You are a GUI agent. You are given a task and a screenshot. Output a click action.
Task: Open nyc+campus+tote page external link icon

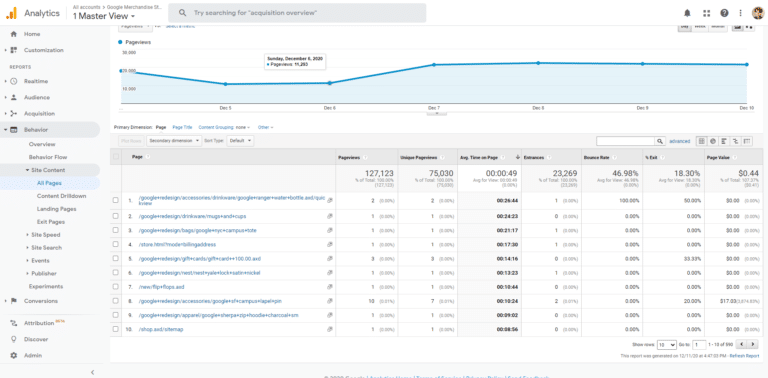pos(330,230)
